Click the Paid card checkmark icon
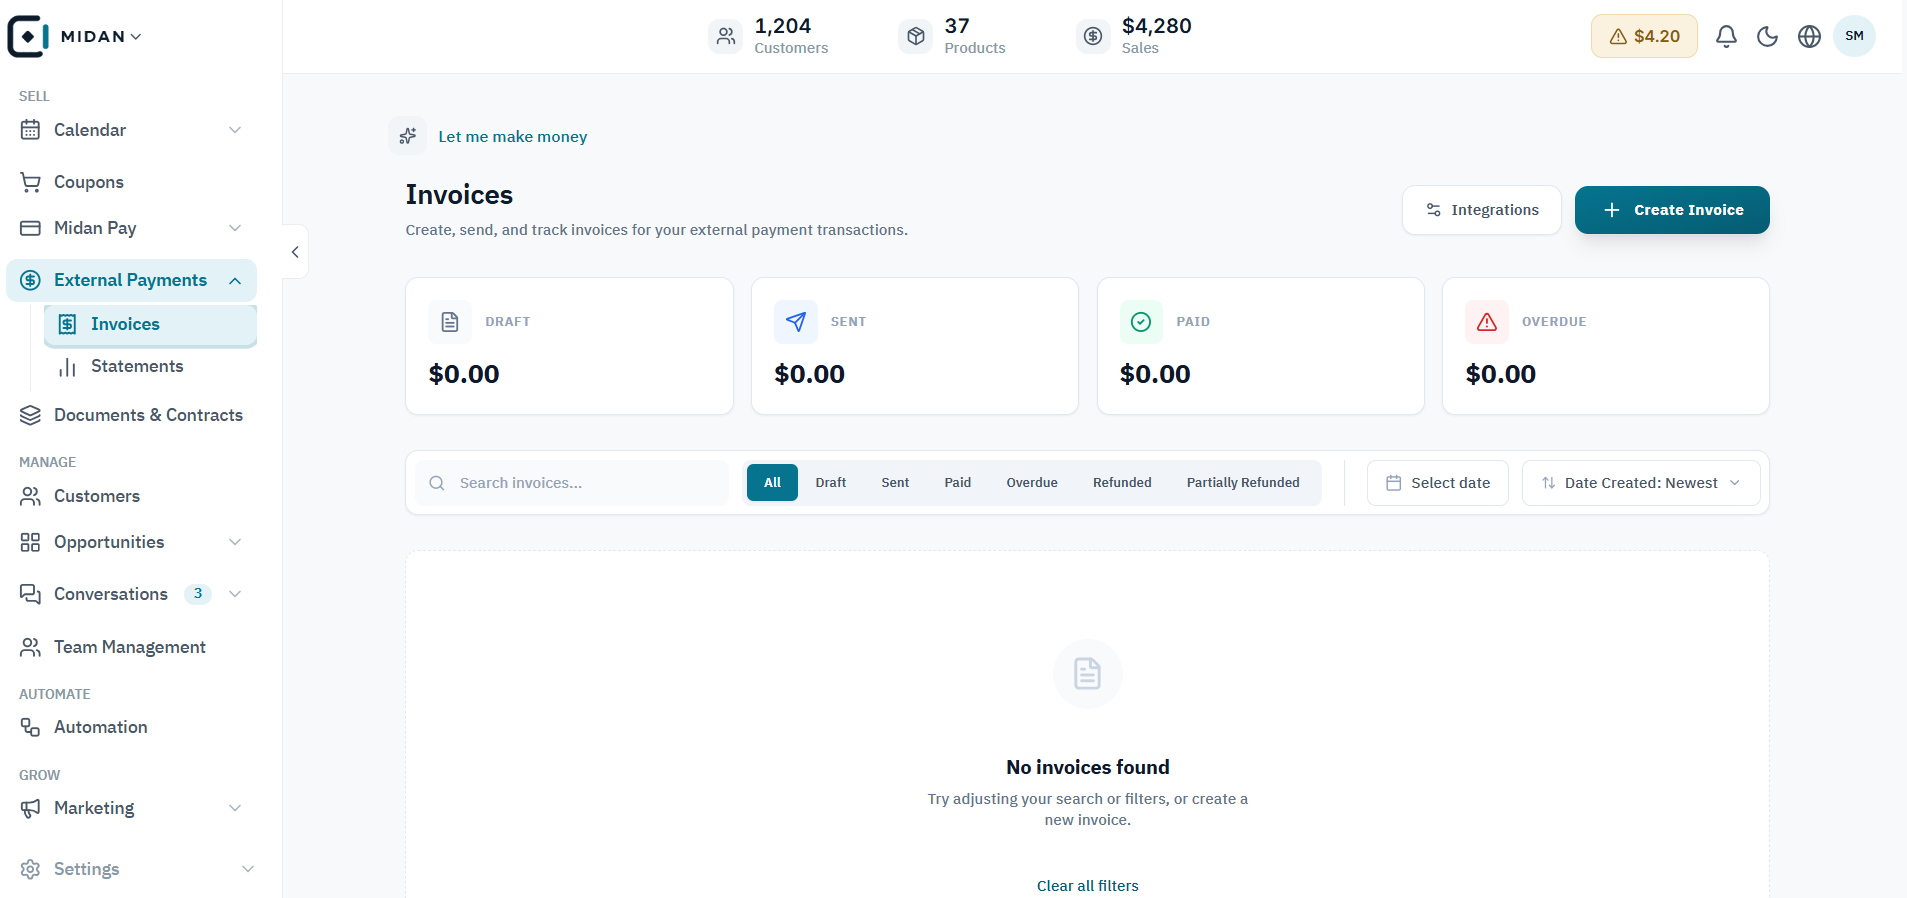This screenshot has height=898, width=1907. (1141, 322)
